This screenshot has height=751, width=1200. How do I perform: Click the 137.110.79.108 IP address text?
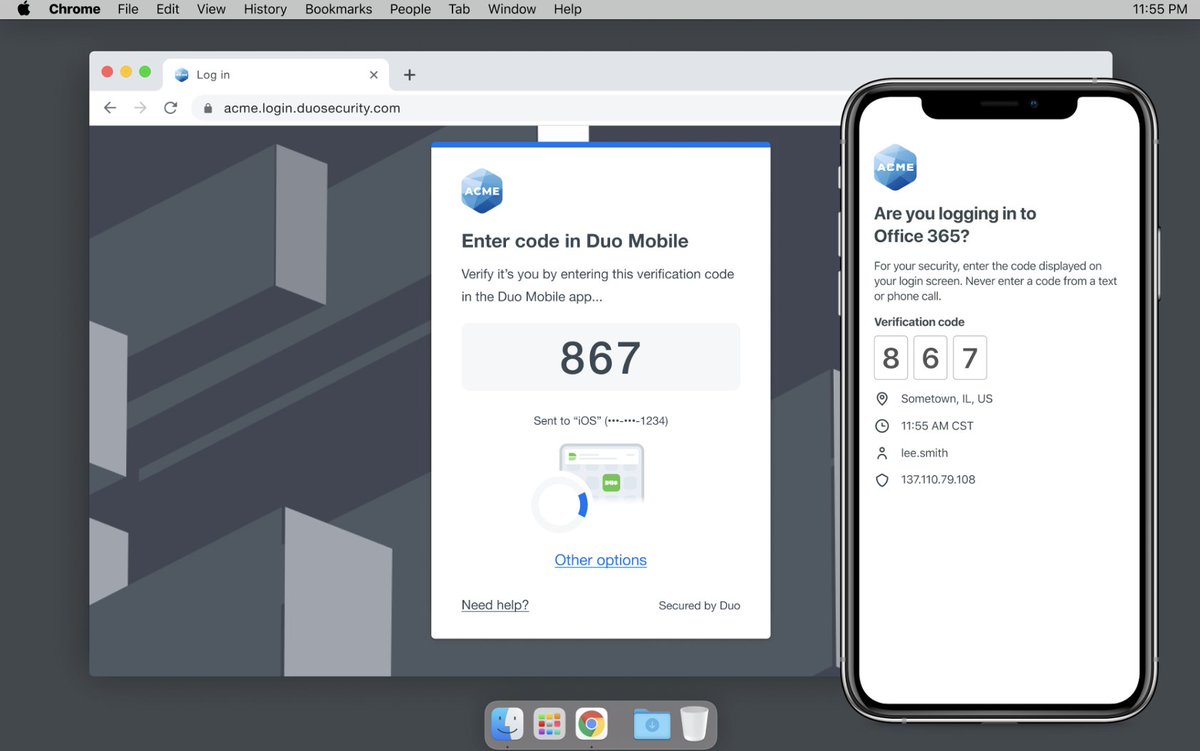[938, 480]
